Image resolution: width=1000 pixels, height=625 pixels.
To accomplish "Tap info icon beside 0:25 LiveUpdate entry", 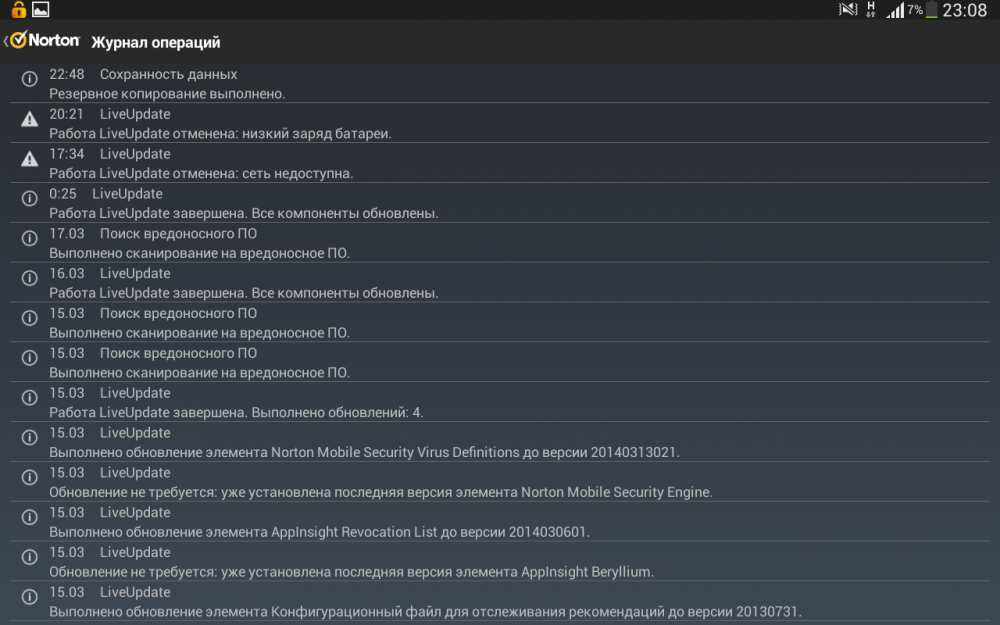I will tap(30, 199).
